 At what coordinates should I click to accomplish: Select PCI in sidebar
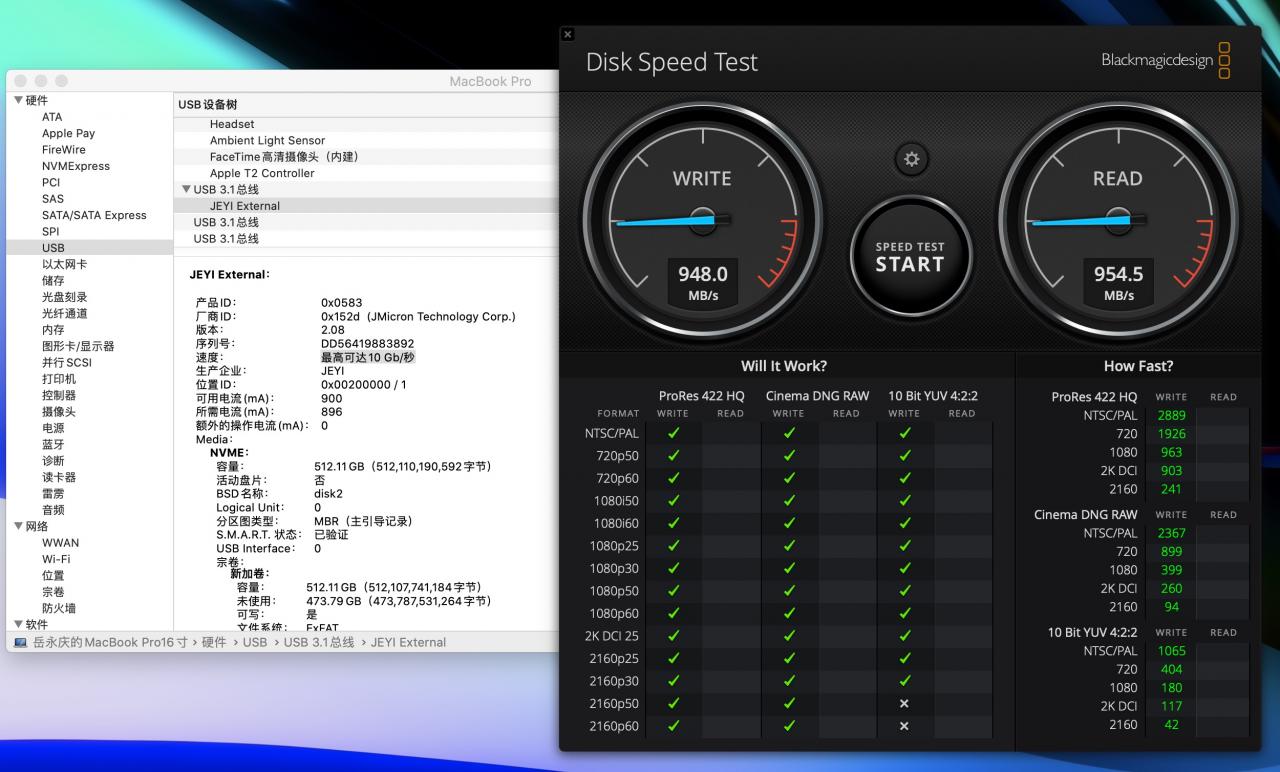tap(51, 182)
